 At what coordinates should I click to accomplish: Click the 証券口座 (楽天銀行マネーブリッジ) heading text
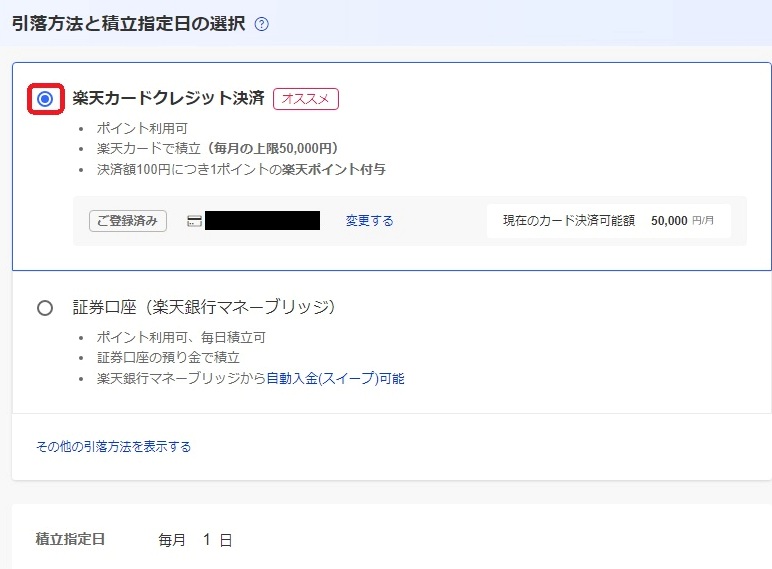[x=204, y=307]
